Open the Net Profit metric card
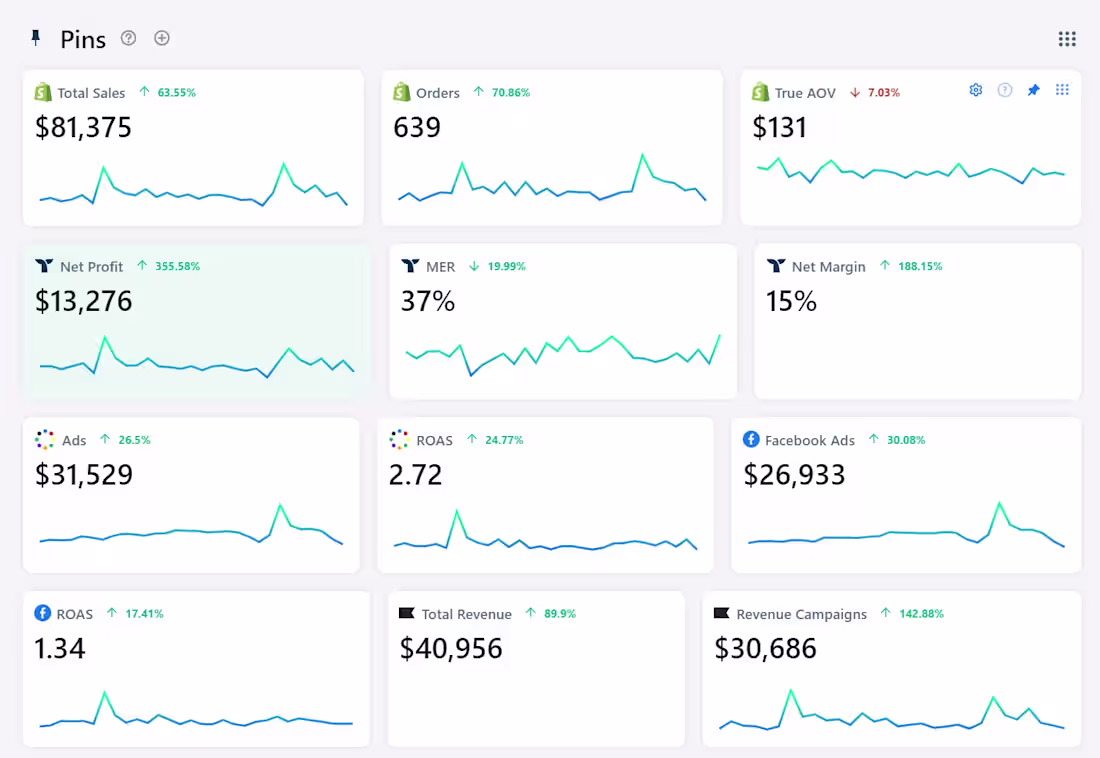 196,320
